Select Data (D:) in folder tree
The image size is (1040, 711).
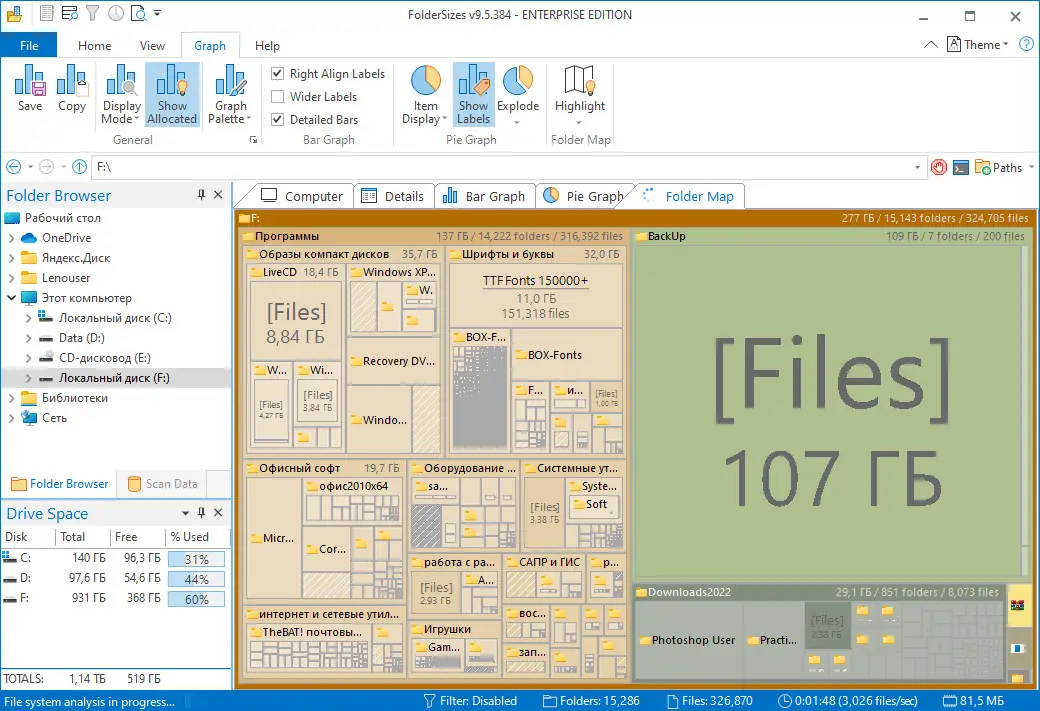(x=82, y=338)
